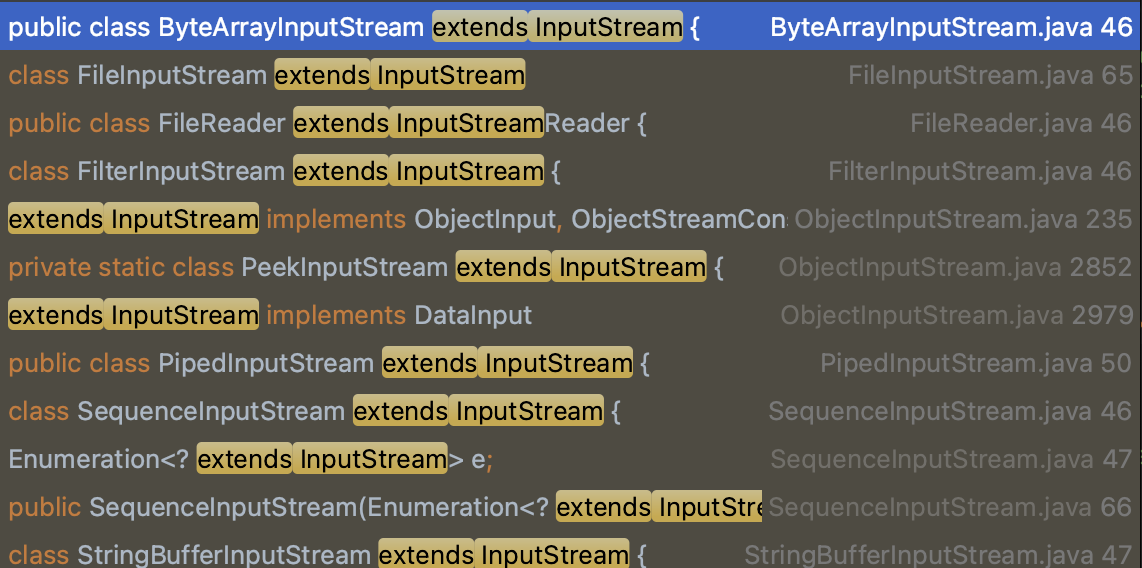
Task: Click the FileInputStream.java 65 file label
Action: pos(990,75)
